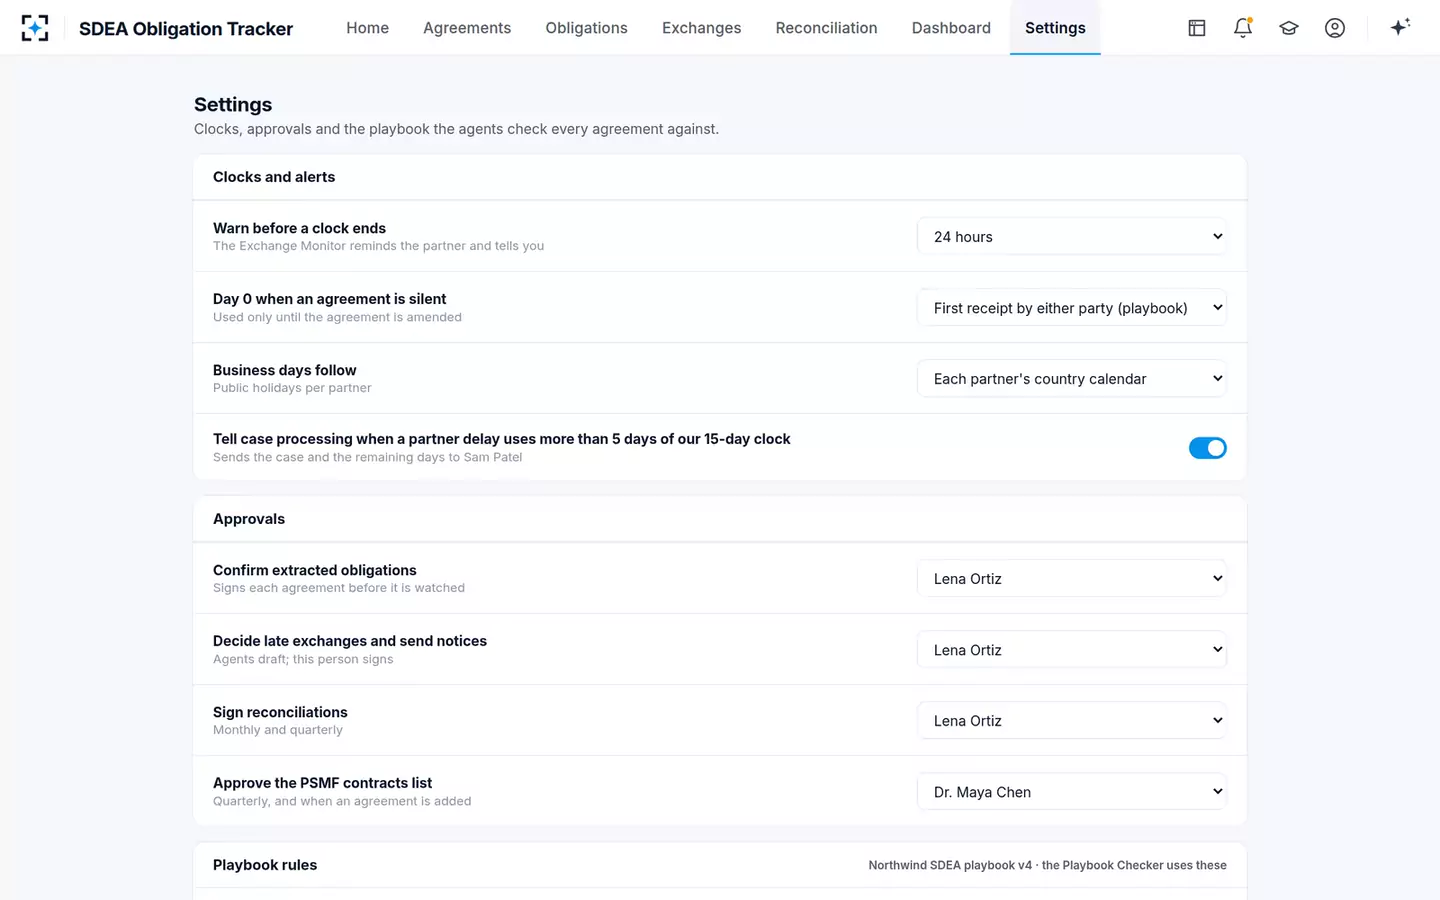View the Dashboard tab
Screen dimensions: 1440x900
(x=951, y=28)
